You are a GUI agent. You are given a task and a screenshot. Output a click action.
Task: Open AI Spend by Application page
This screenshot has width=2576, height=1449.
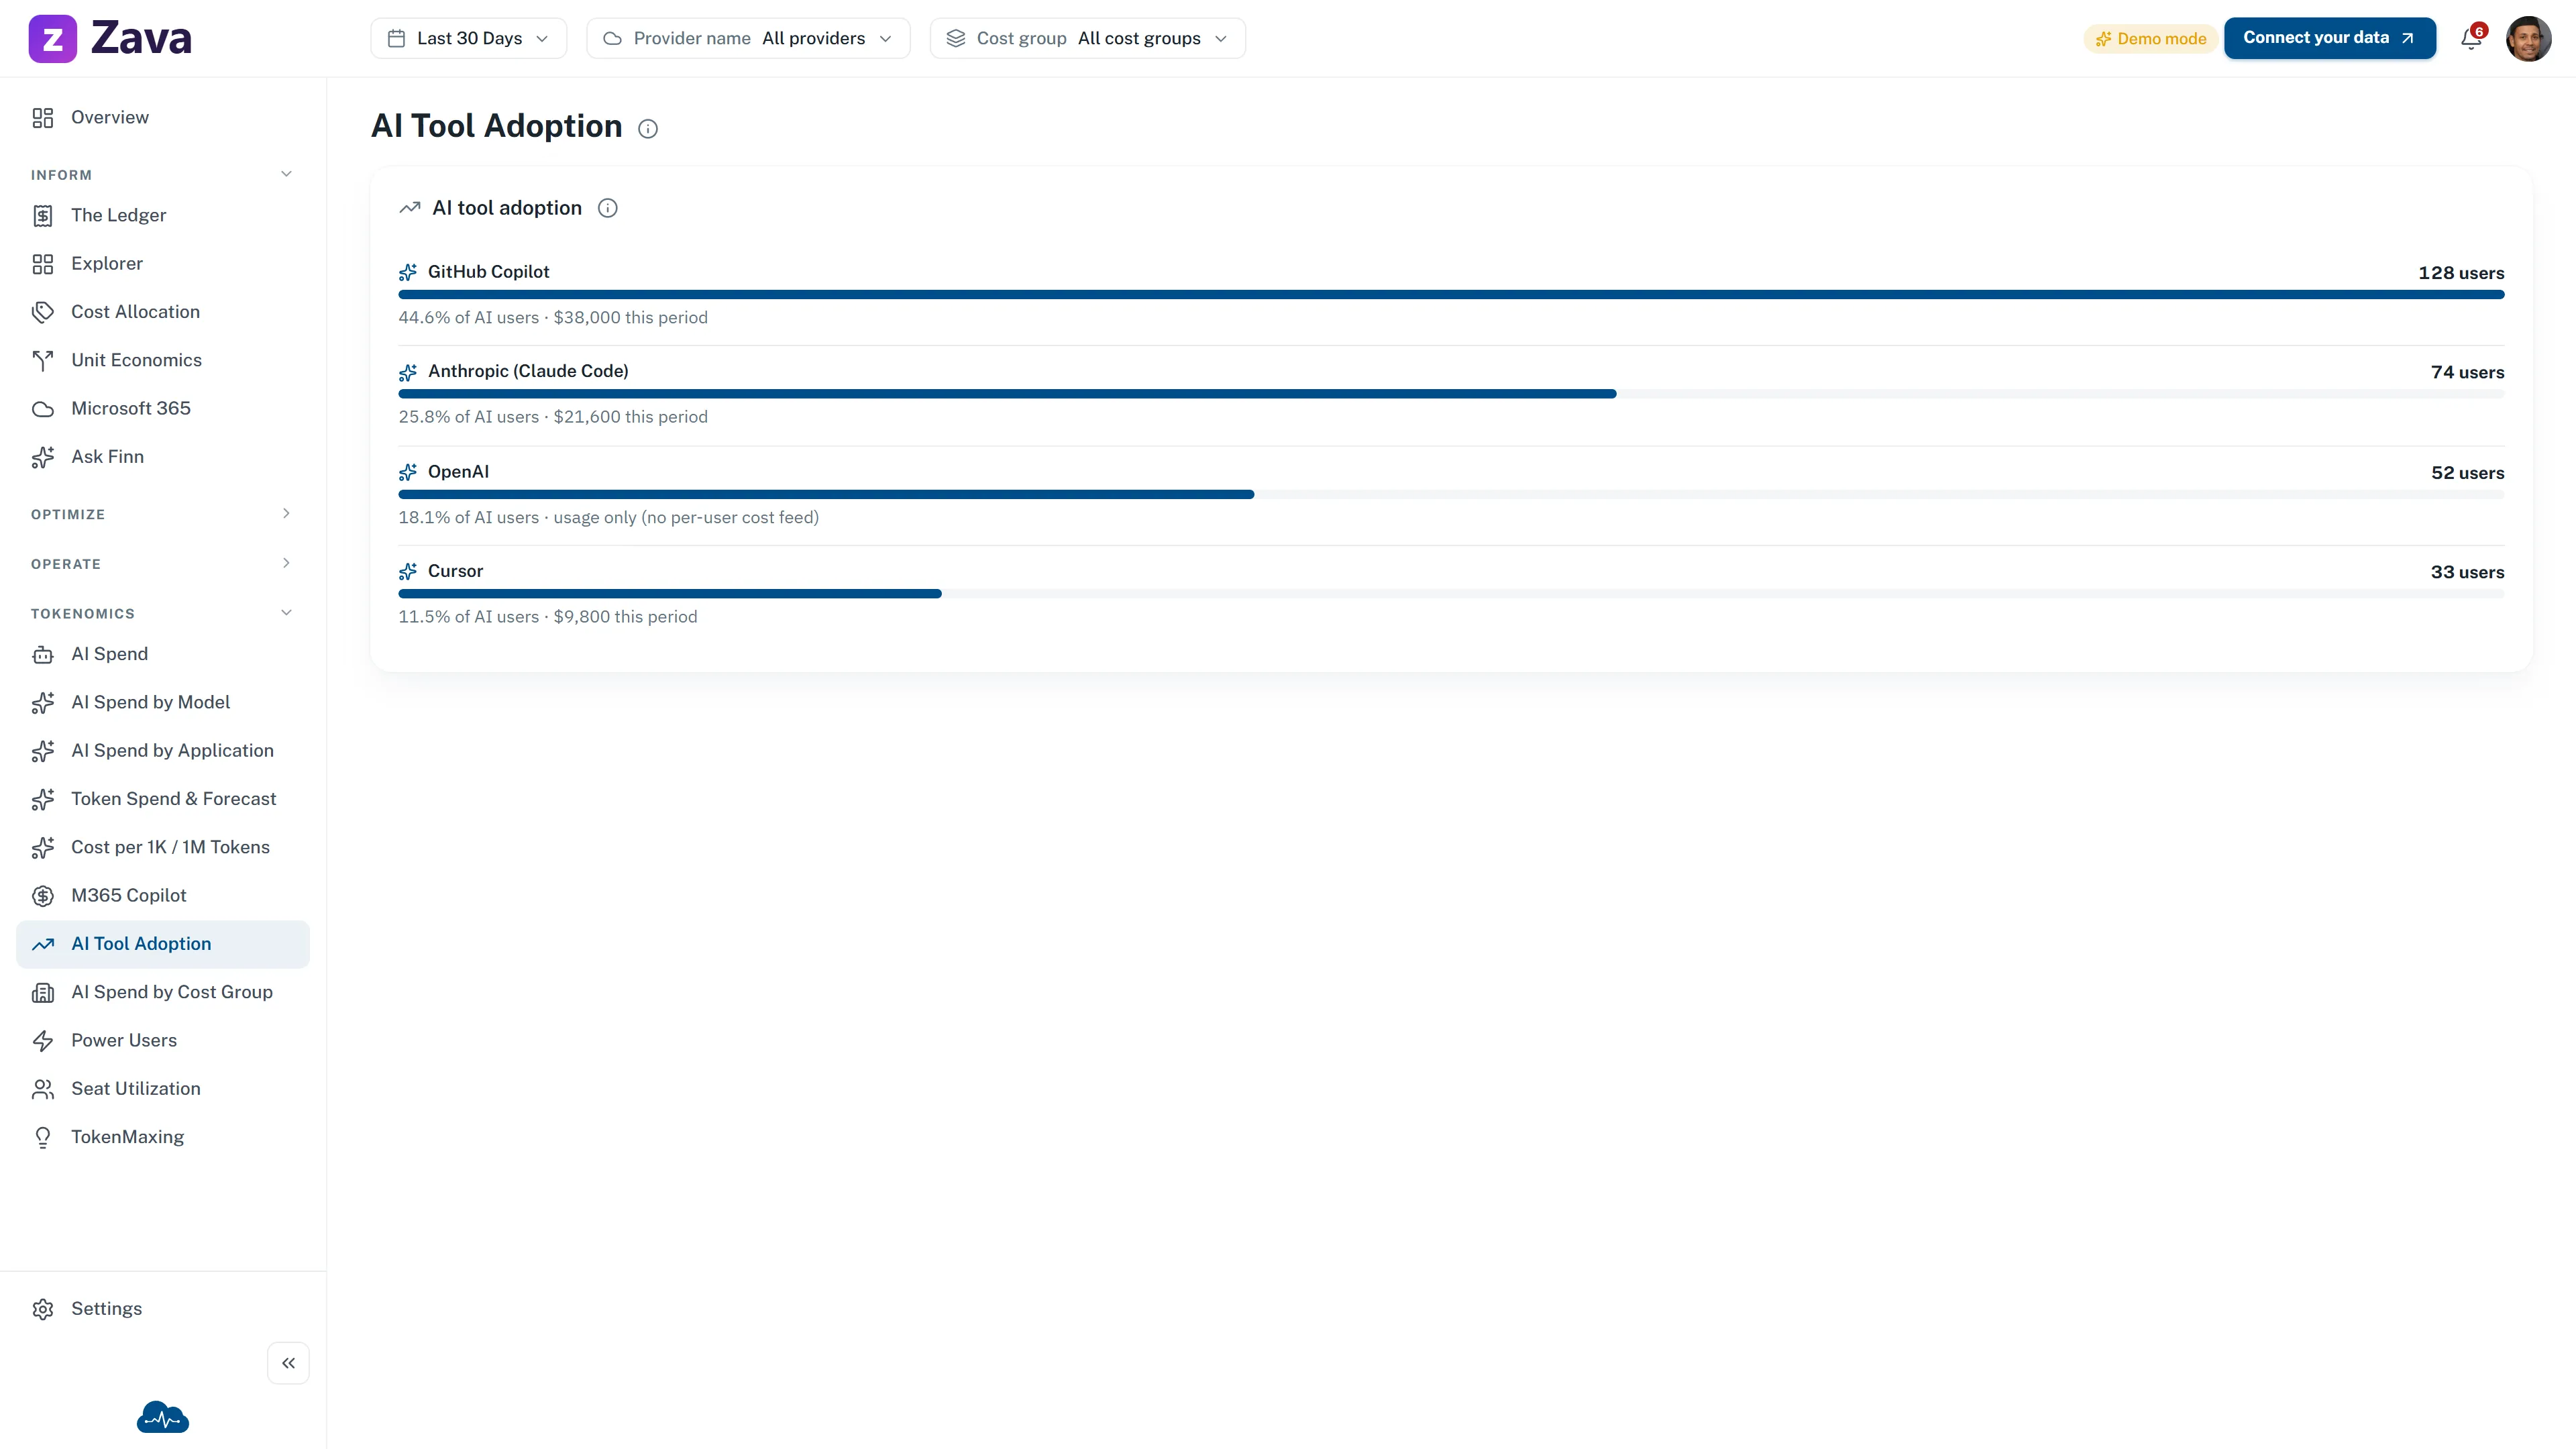coord(163,751)
